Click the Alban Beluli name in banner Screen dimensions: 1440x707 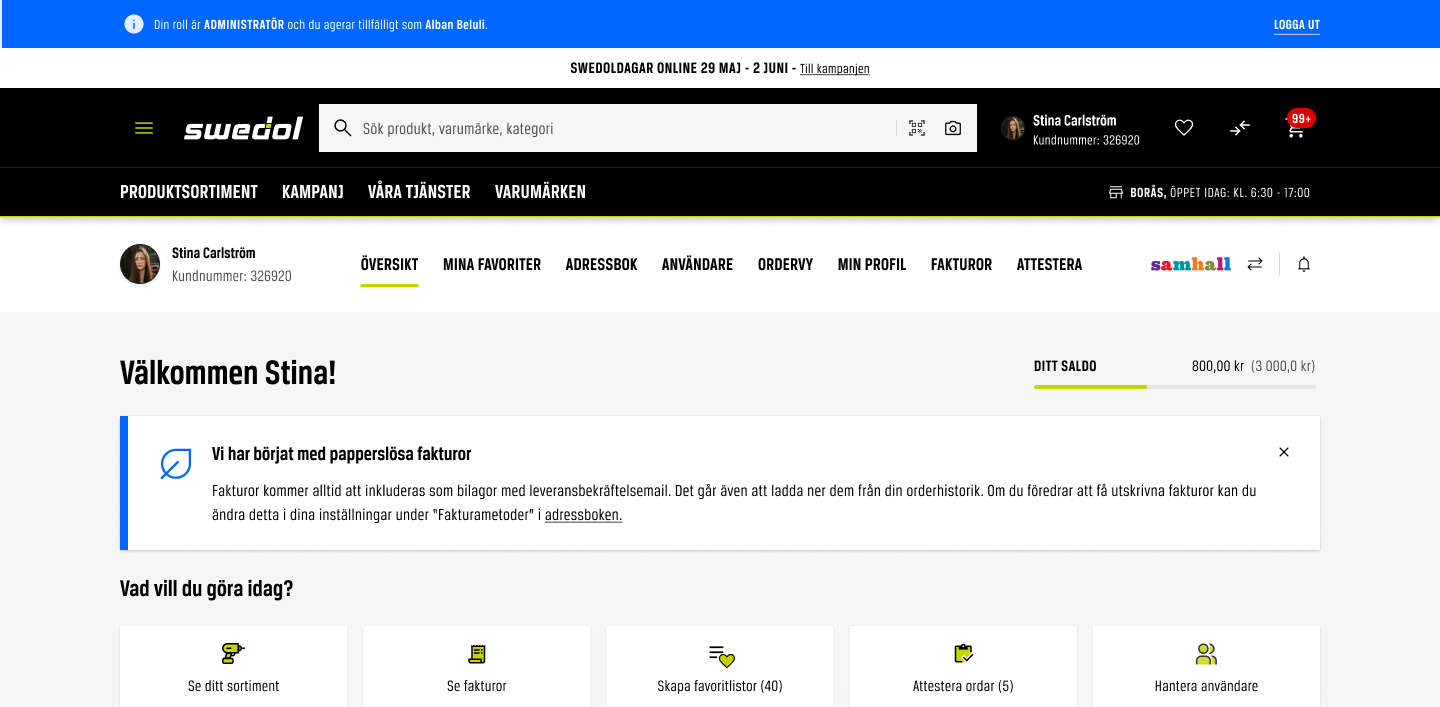pos(455,24)
